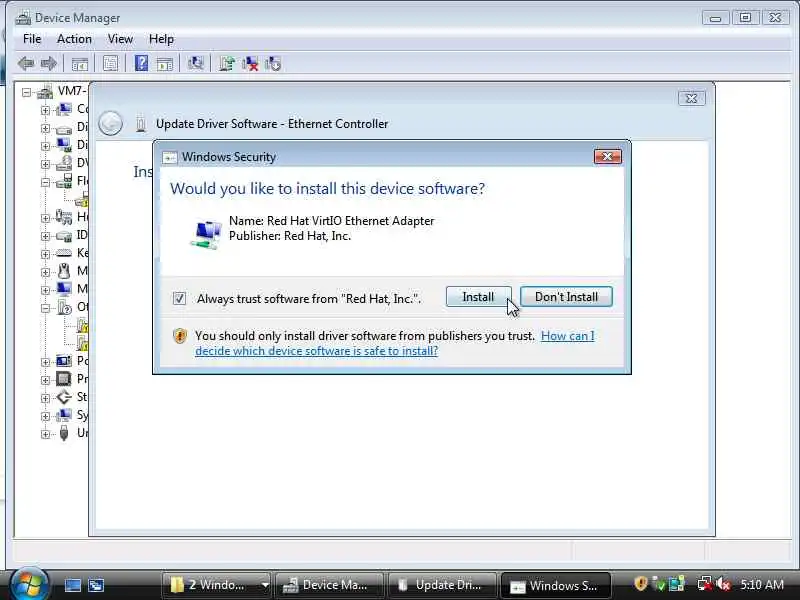
Task: Select the DVD/CD-ROM drives disc icon
Action: (x=64, y=163)
